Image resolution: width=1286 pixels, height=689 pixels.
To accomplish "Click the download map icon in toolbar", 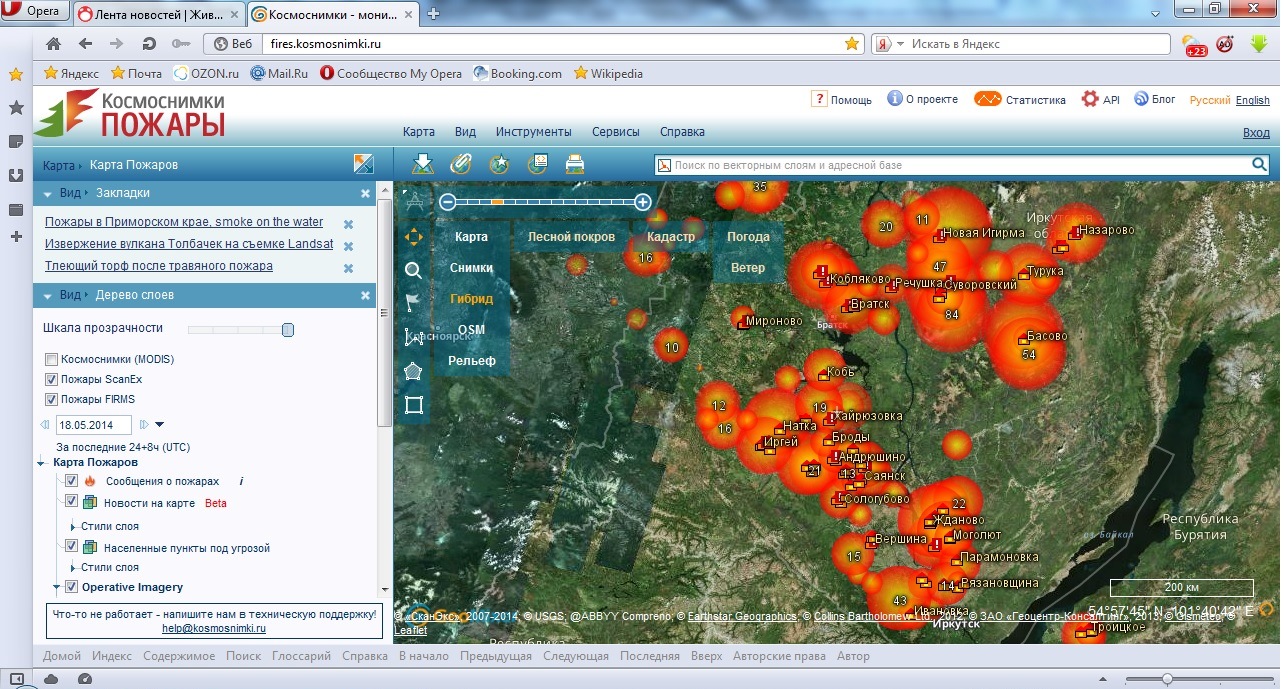I will (x=423, y=164).
